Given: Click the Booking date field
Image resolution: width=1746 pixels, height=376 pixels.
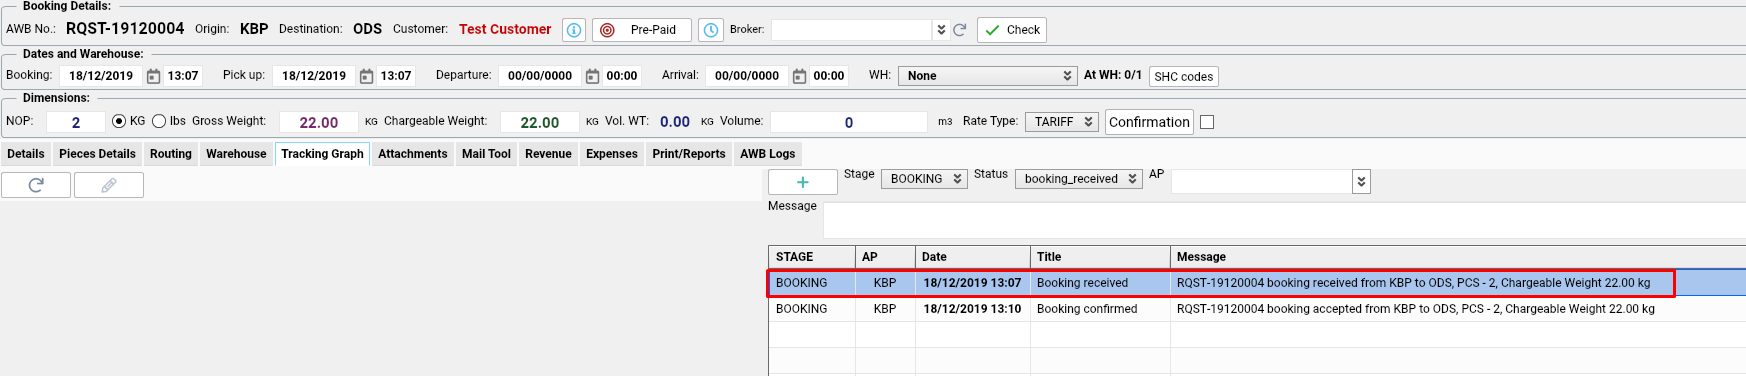Looking at the screenshot, I should pos(101,76).
